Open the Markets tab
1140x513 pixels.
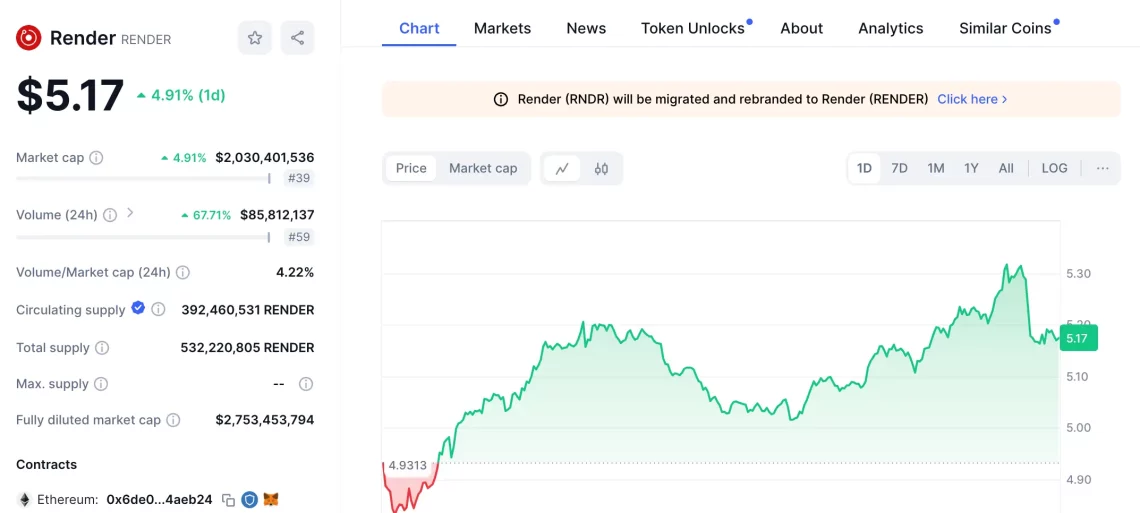(x=502, y=28)
